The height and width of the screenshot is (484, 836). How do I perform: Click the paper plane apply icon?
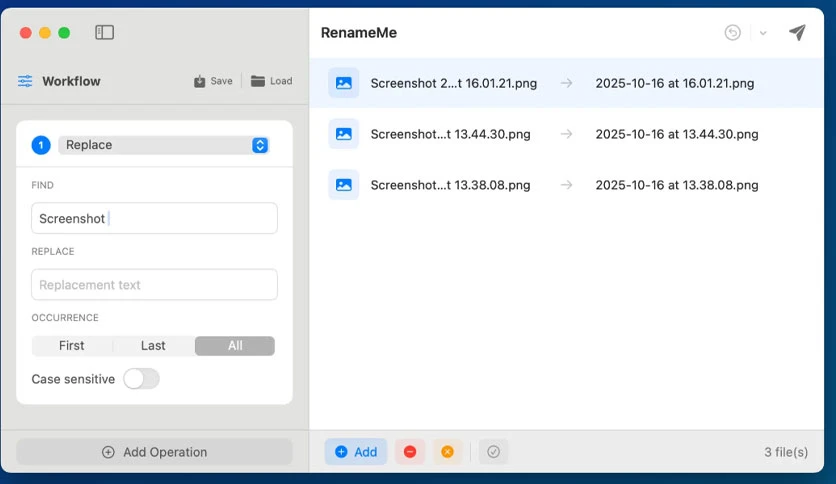797,33
